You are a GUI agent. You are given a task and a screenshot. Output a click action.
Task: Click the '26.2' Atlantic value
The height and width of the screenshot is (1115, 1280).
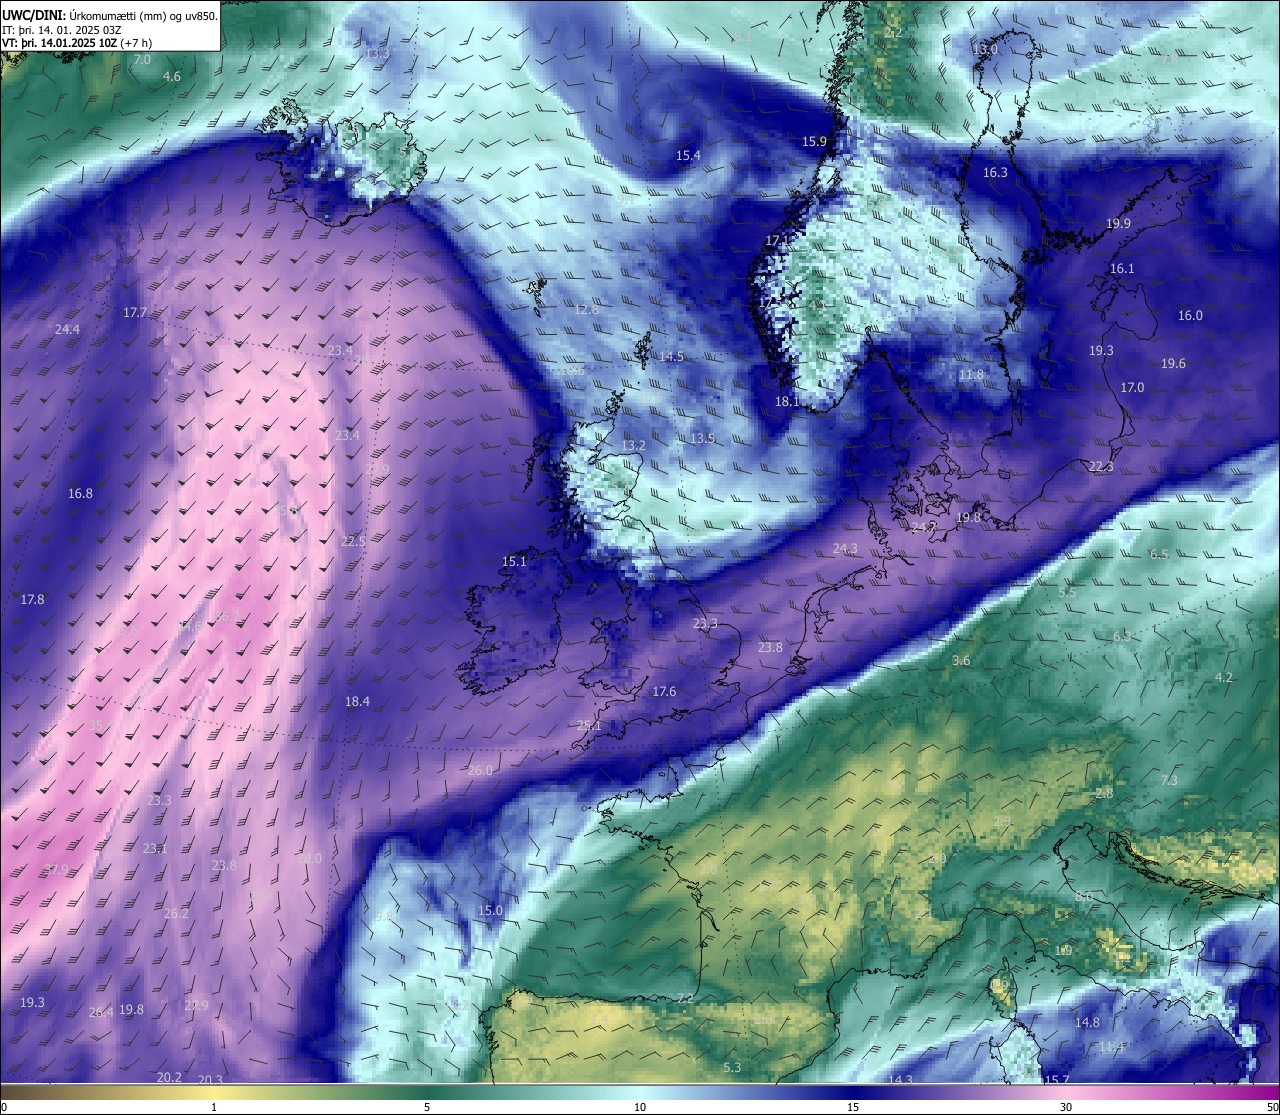pos(176,913)
